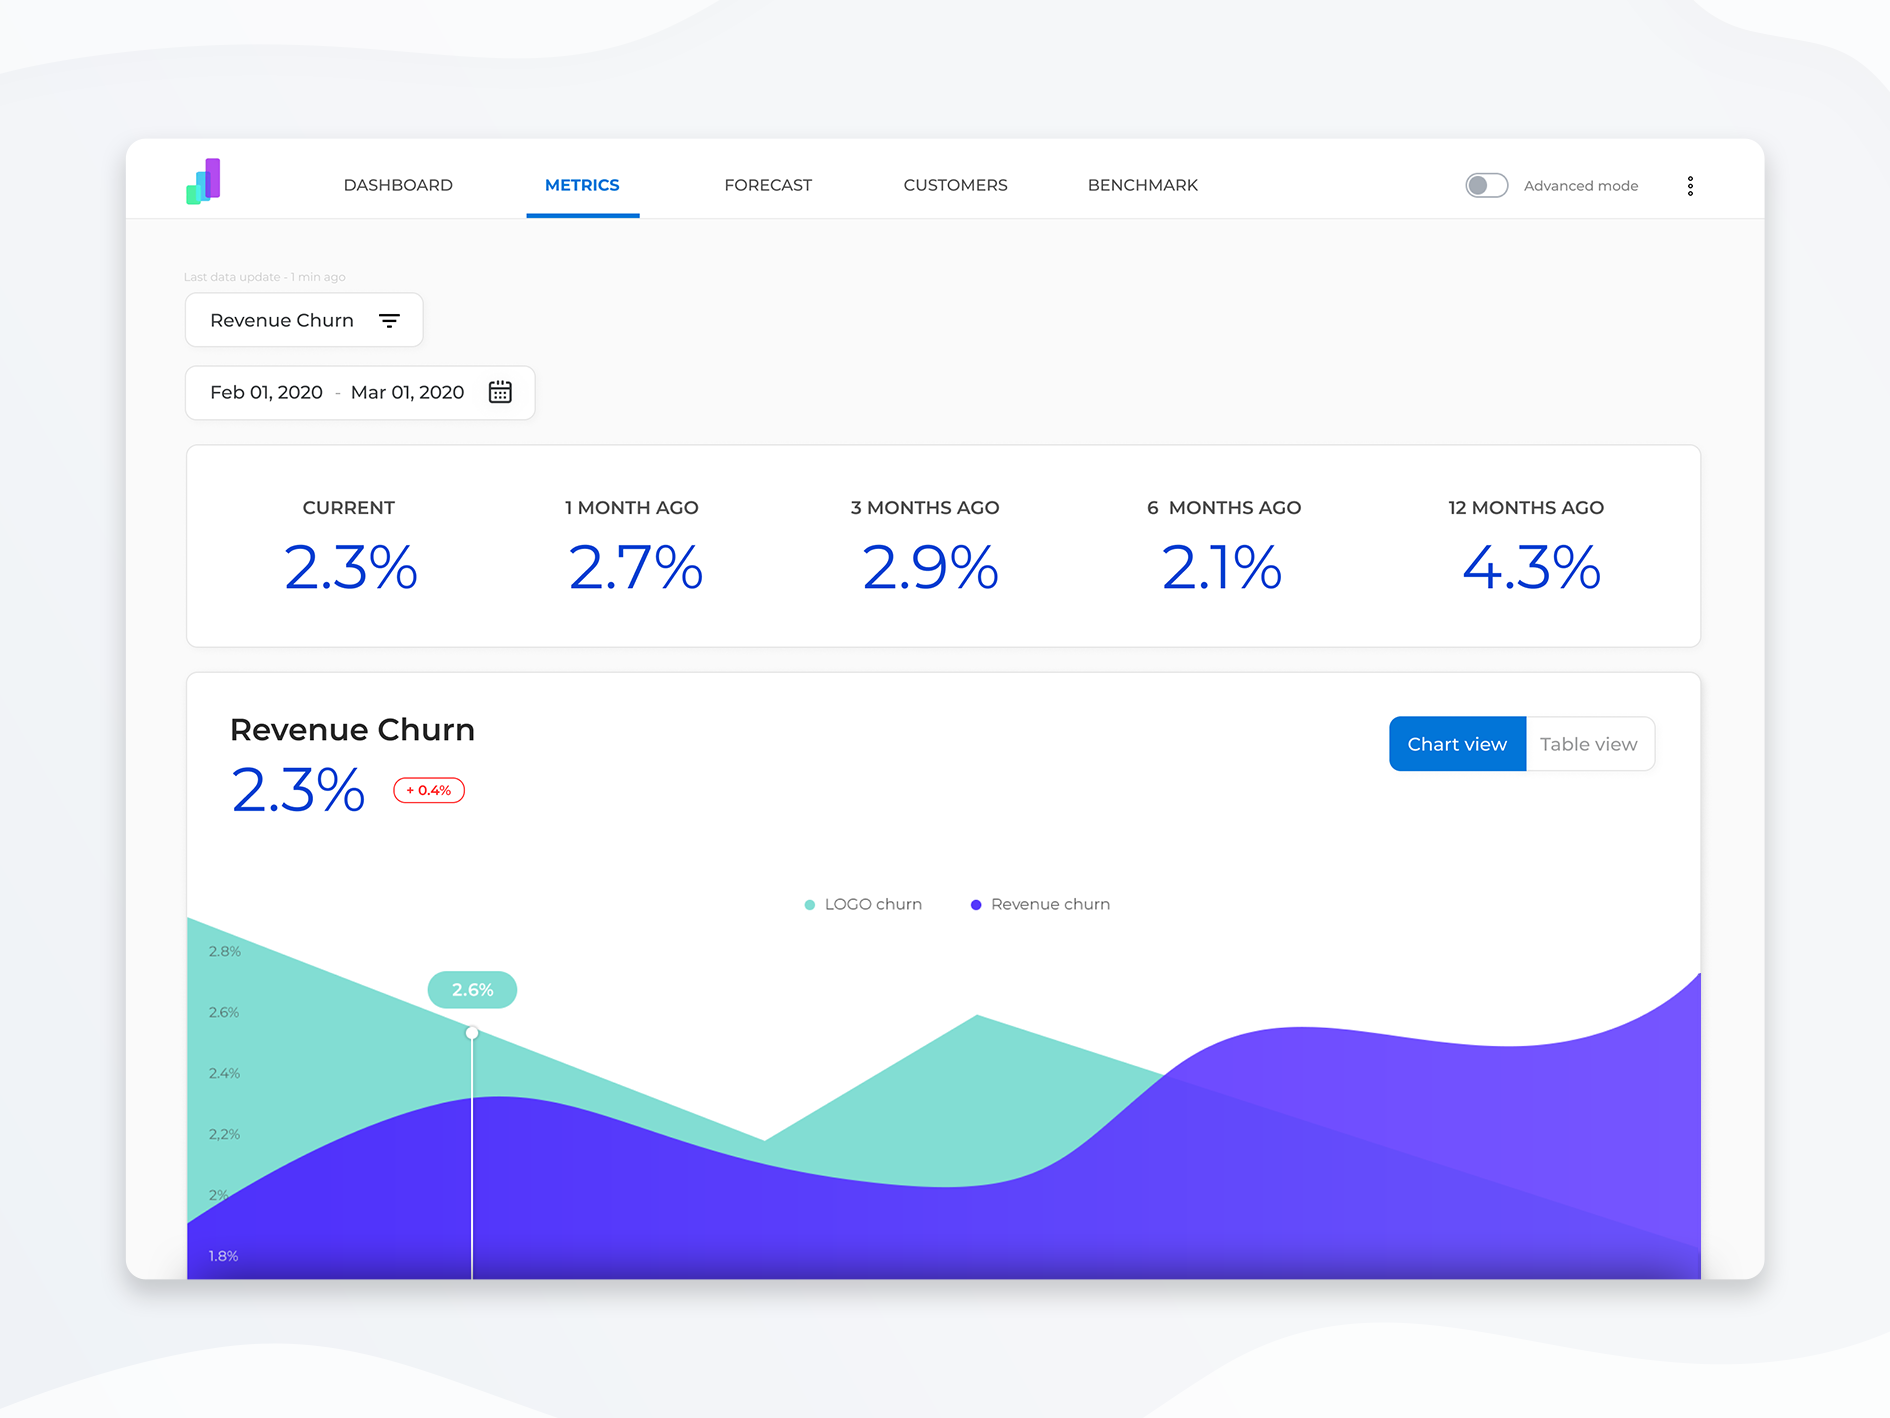Click the 2.8% y-axis label
The width and height of the screenshot is (1890, 1418).
pos(225,951)
